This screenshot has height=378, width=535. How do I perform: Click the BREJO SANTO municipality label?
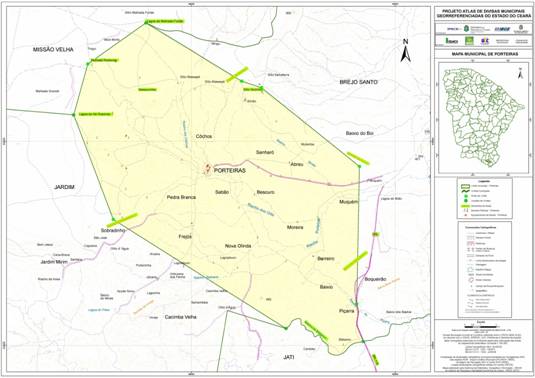pyautogui.click(x=359, y=82)
